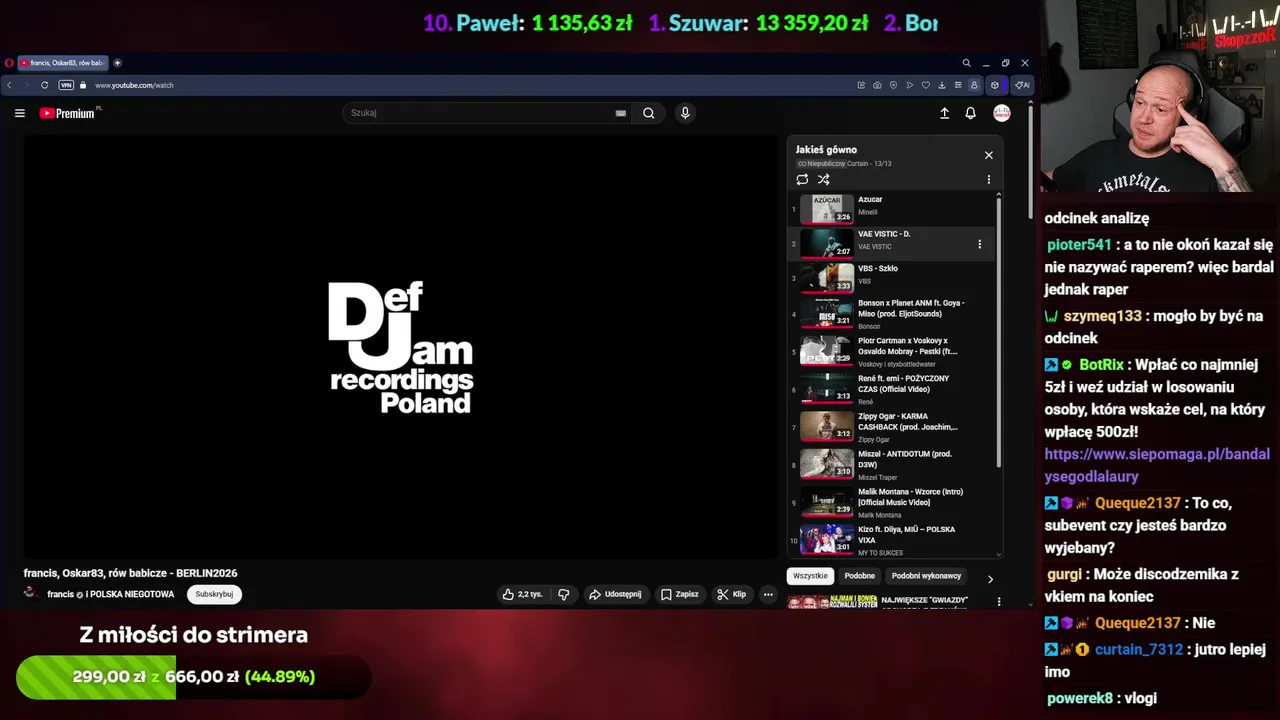This screenshot has height=720, width=1280.
Task: Click the Def Jam video player
Action: tap(400, 347)
